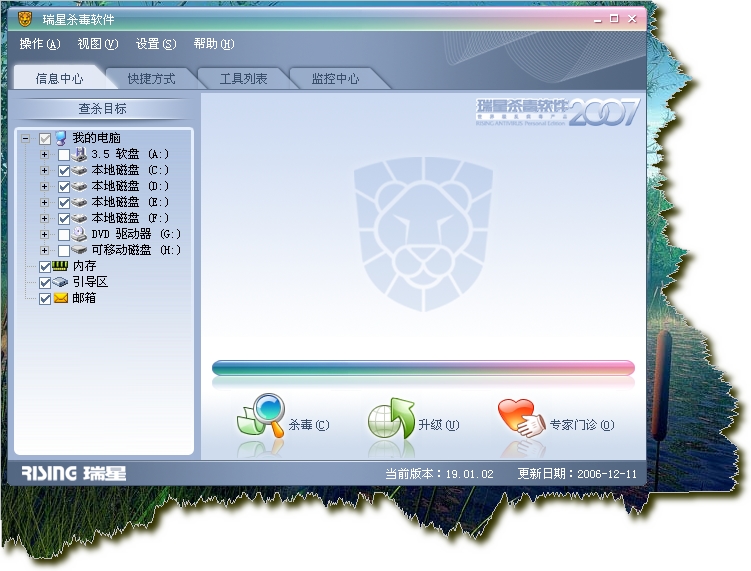
Task: Click the local disk E: drive icon
Action: point(79,202)
